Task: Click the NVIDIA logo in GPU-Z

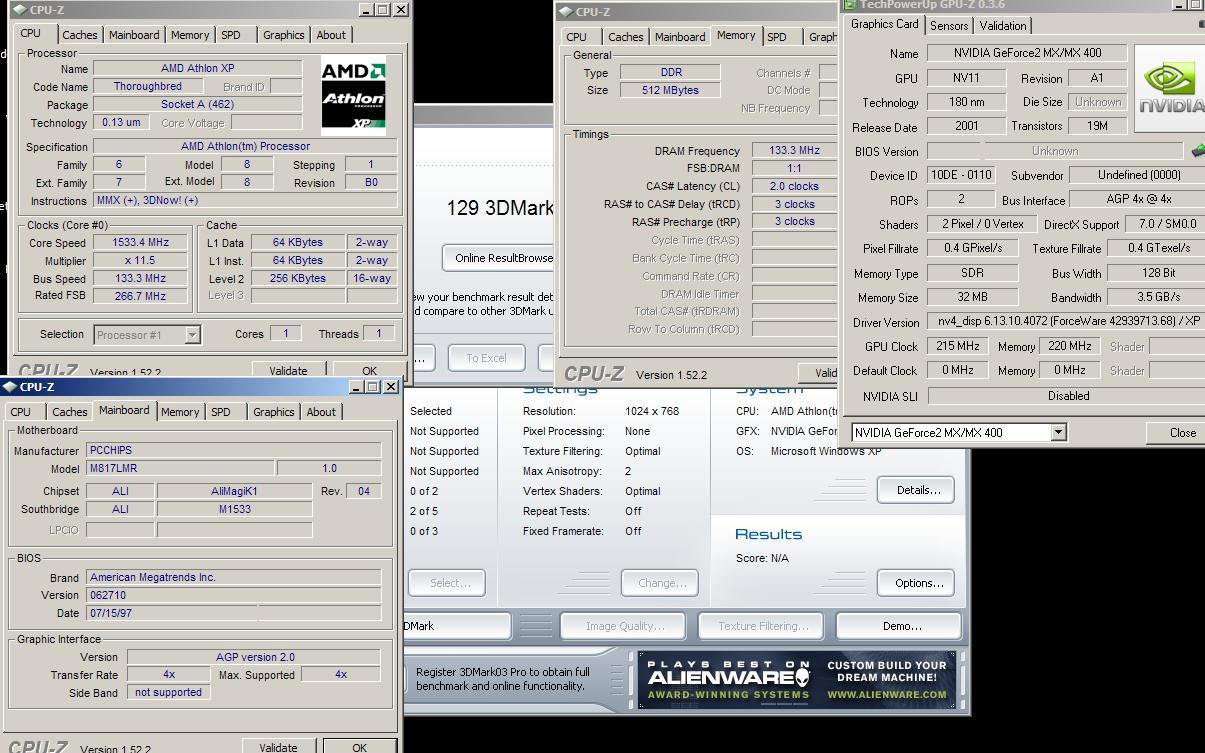Action: [1171, 88]
